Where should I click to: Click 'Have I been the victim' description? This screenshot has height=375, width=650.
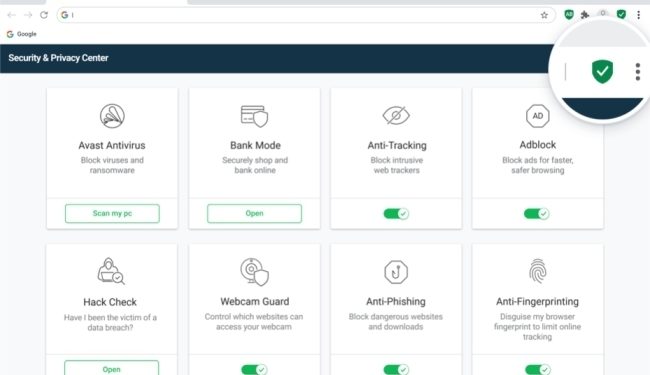(110, 322)
